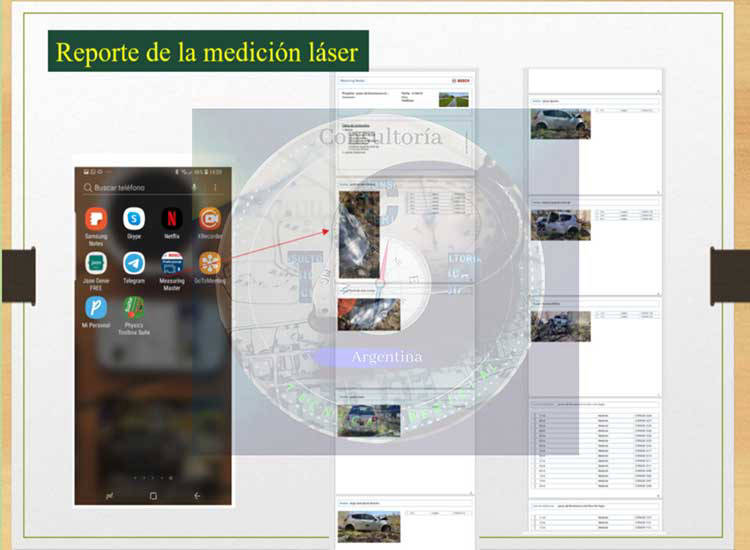Open the GoToMeeting app
This screenshot has width=750, height=550.
(x=210, y=263)
